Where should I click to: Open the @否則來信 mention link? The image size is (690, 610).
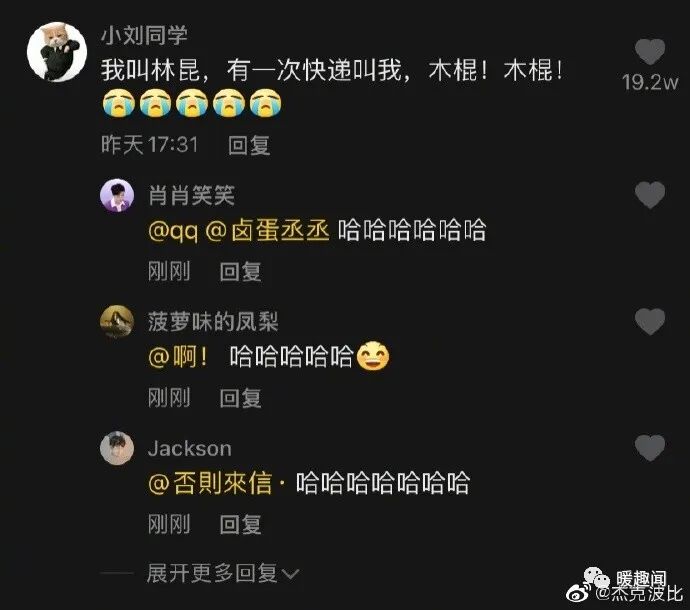click(210, 483)
